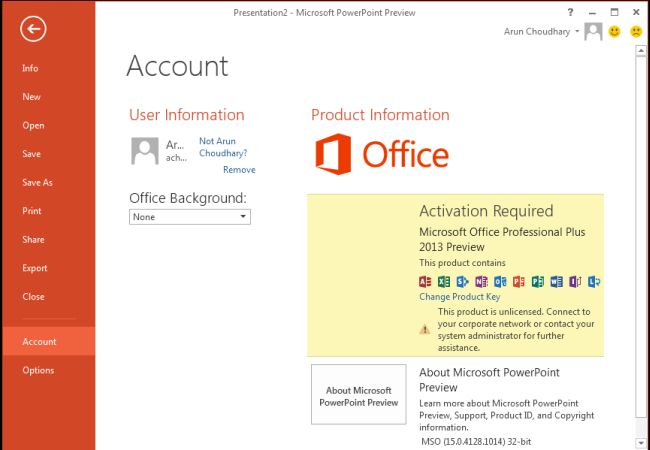This screenshot has height=450, width=650.
Task: Click the Access app icon
Action: pyautogui.click(x=425, y=281)
